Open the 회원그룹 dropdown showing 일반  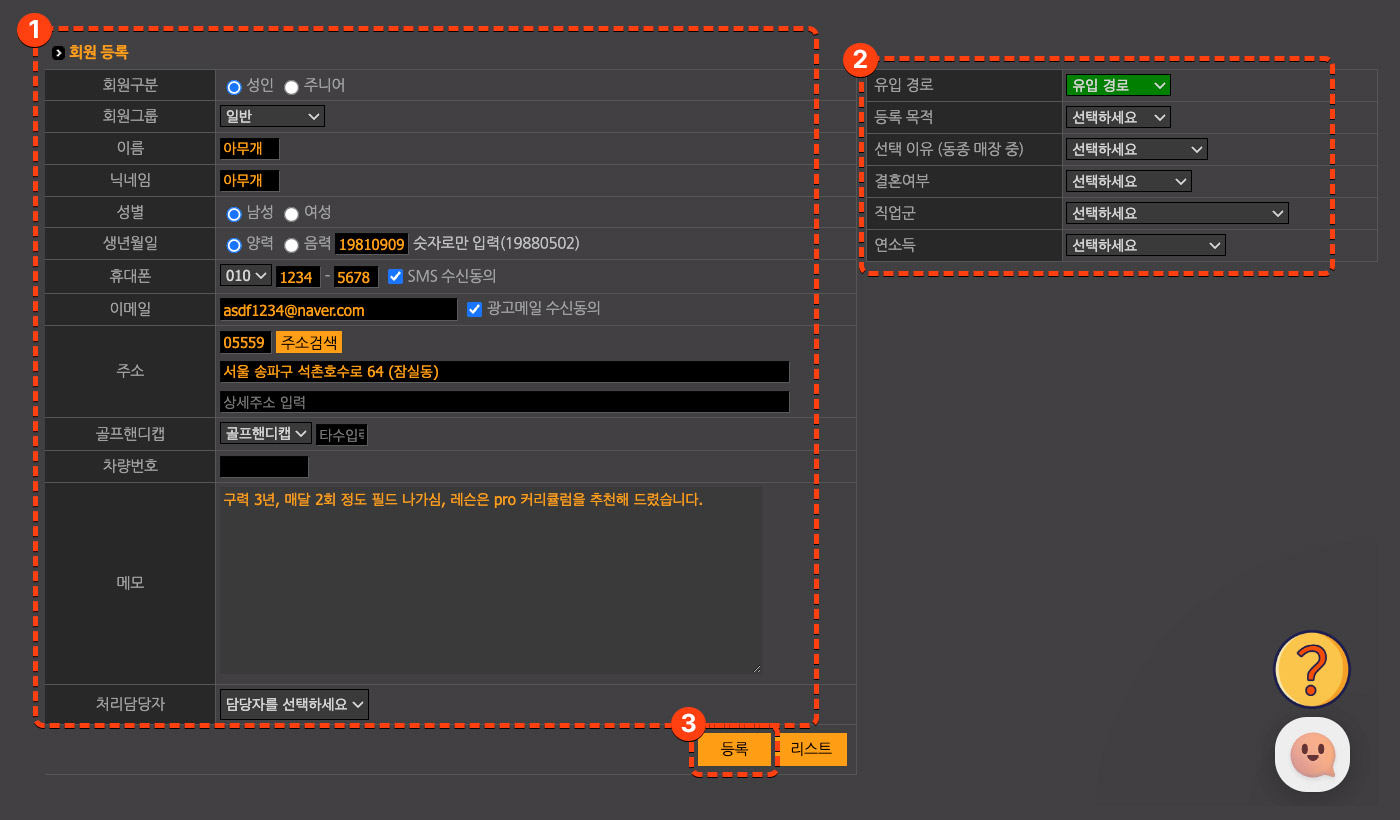[x=272, y=117]
